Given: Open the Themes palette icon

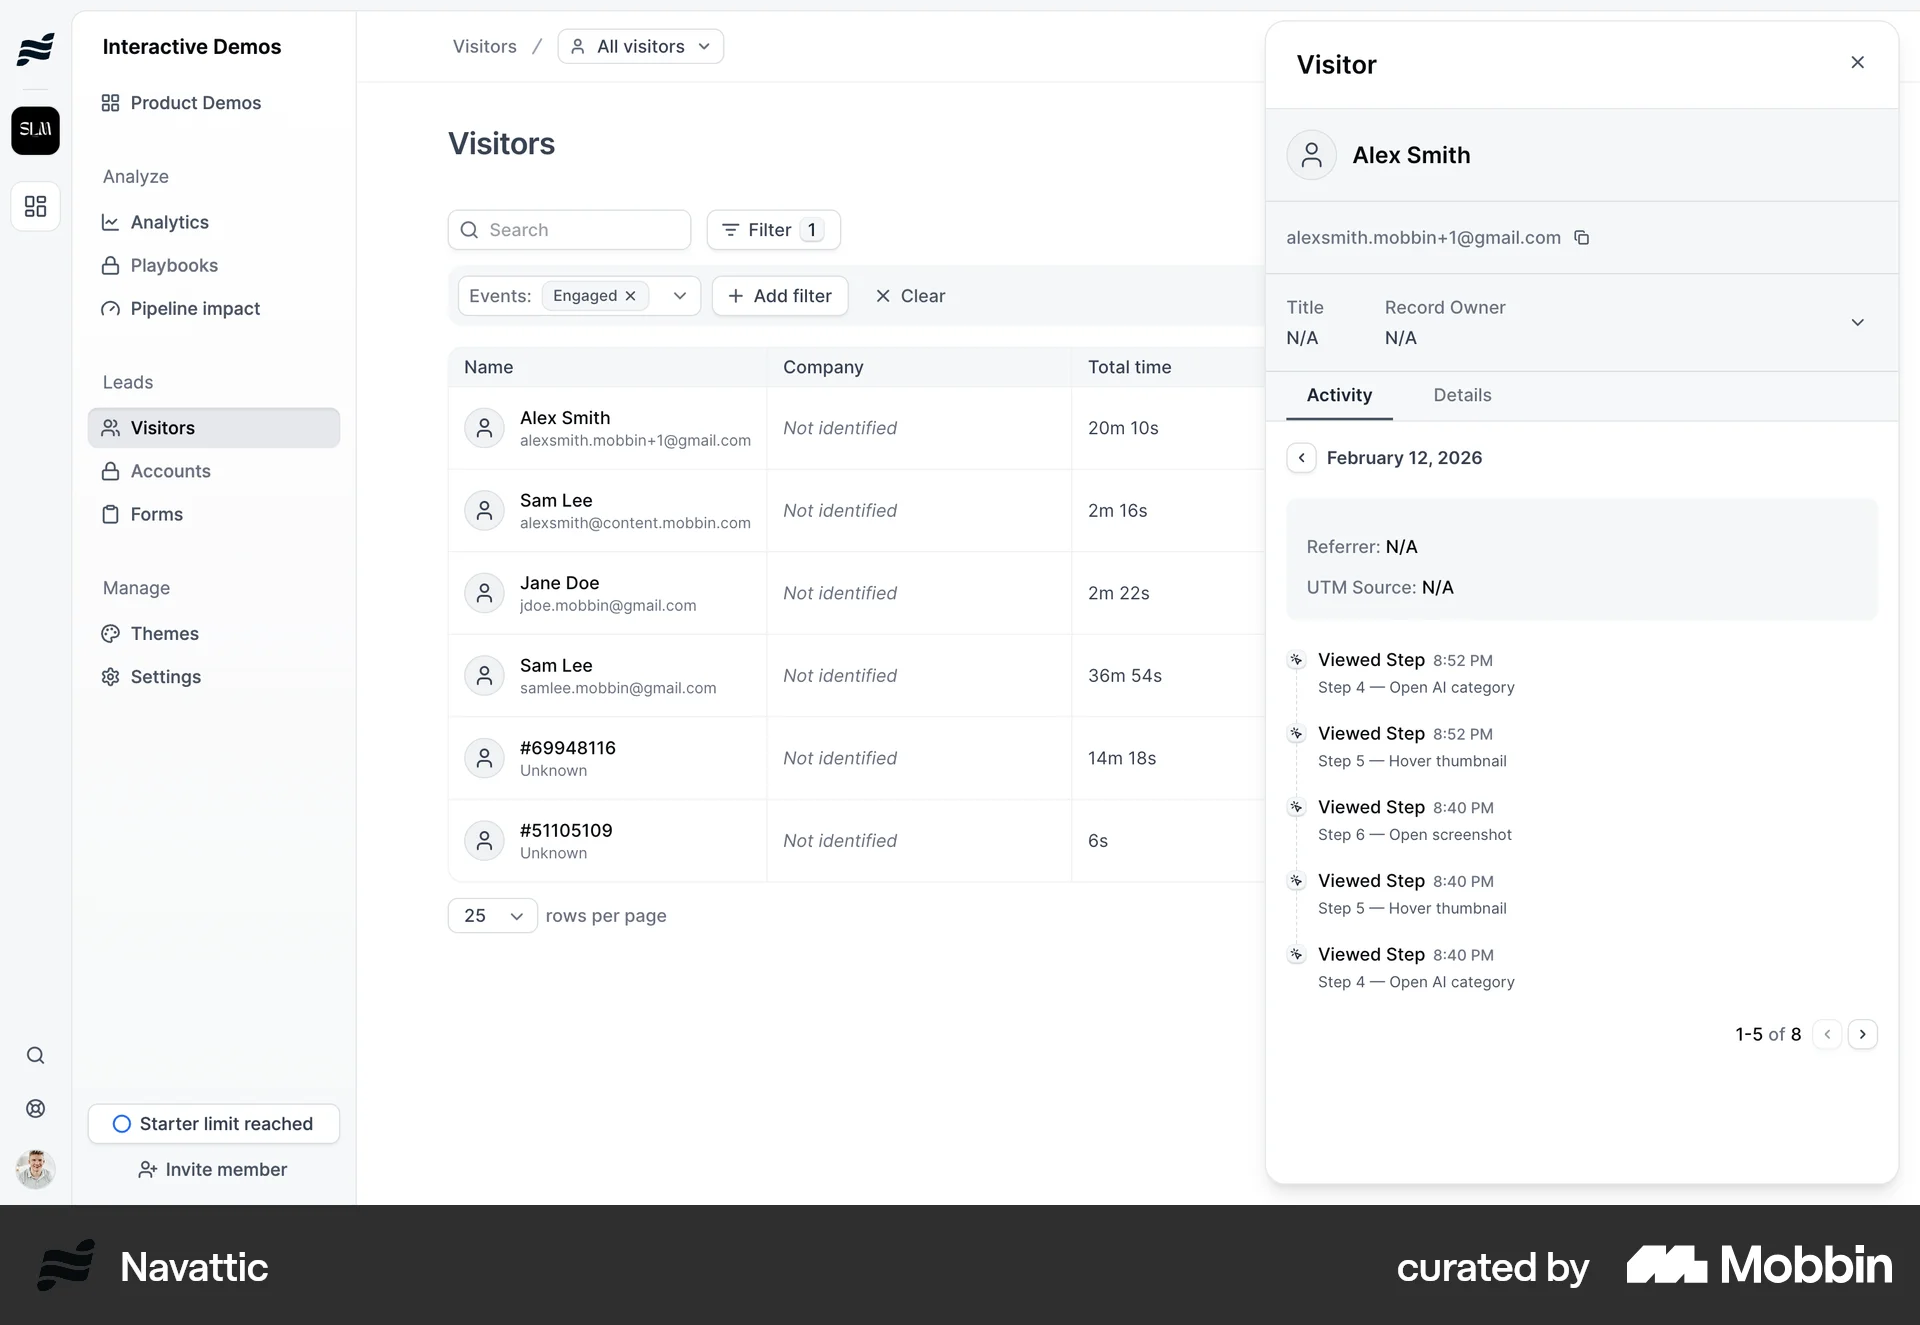Looking at the screenshot, I should (x=110, y=633).
